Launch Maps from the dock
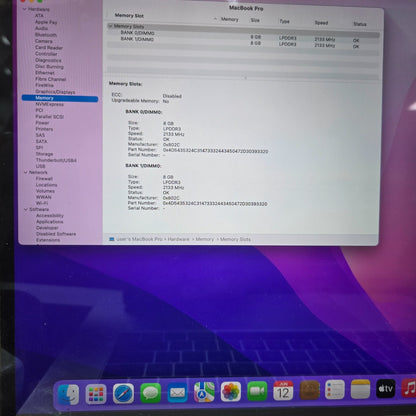 (204, 392)
